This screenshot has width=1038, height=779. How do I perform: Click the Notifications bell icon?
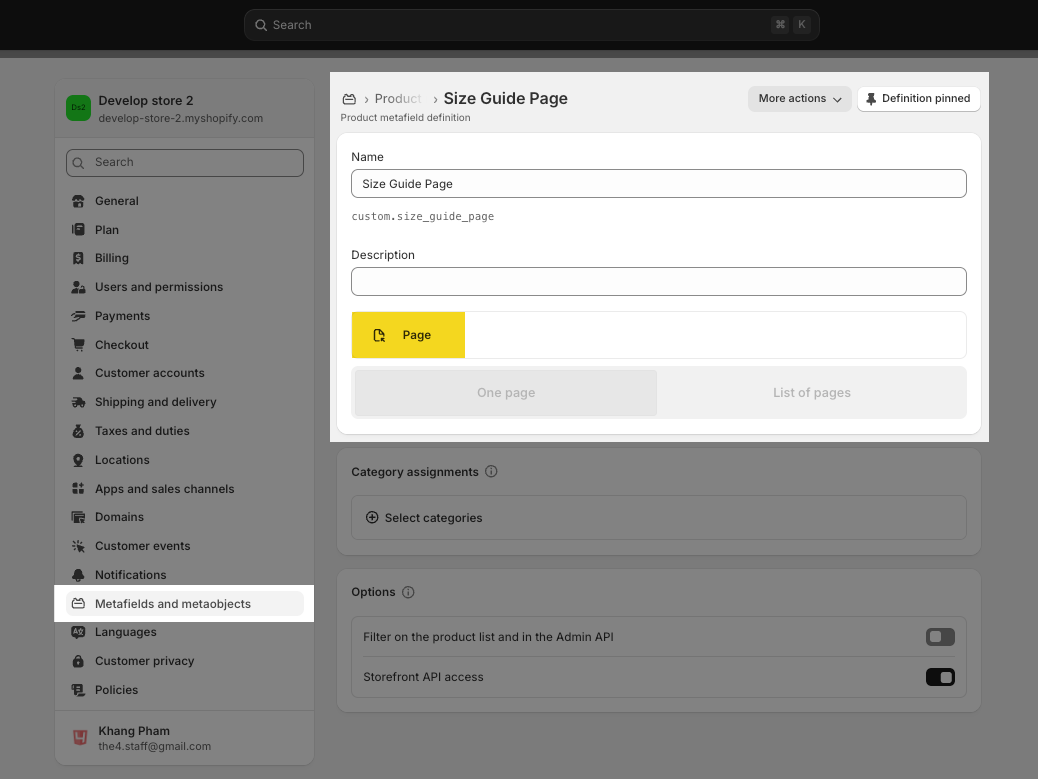pyautogui.click(x=78, y=575)
